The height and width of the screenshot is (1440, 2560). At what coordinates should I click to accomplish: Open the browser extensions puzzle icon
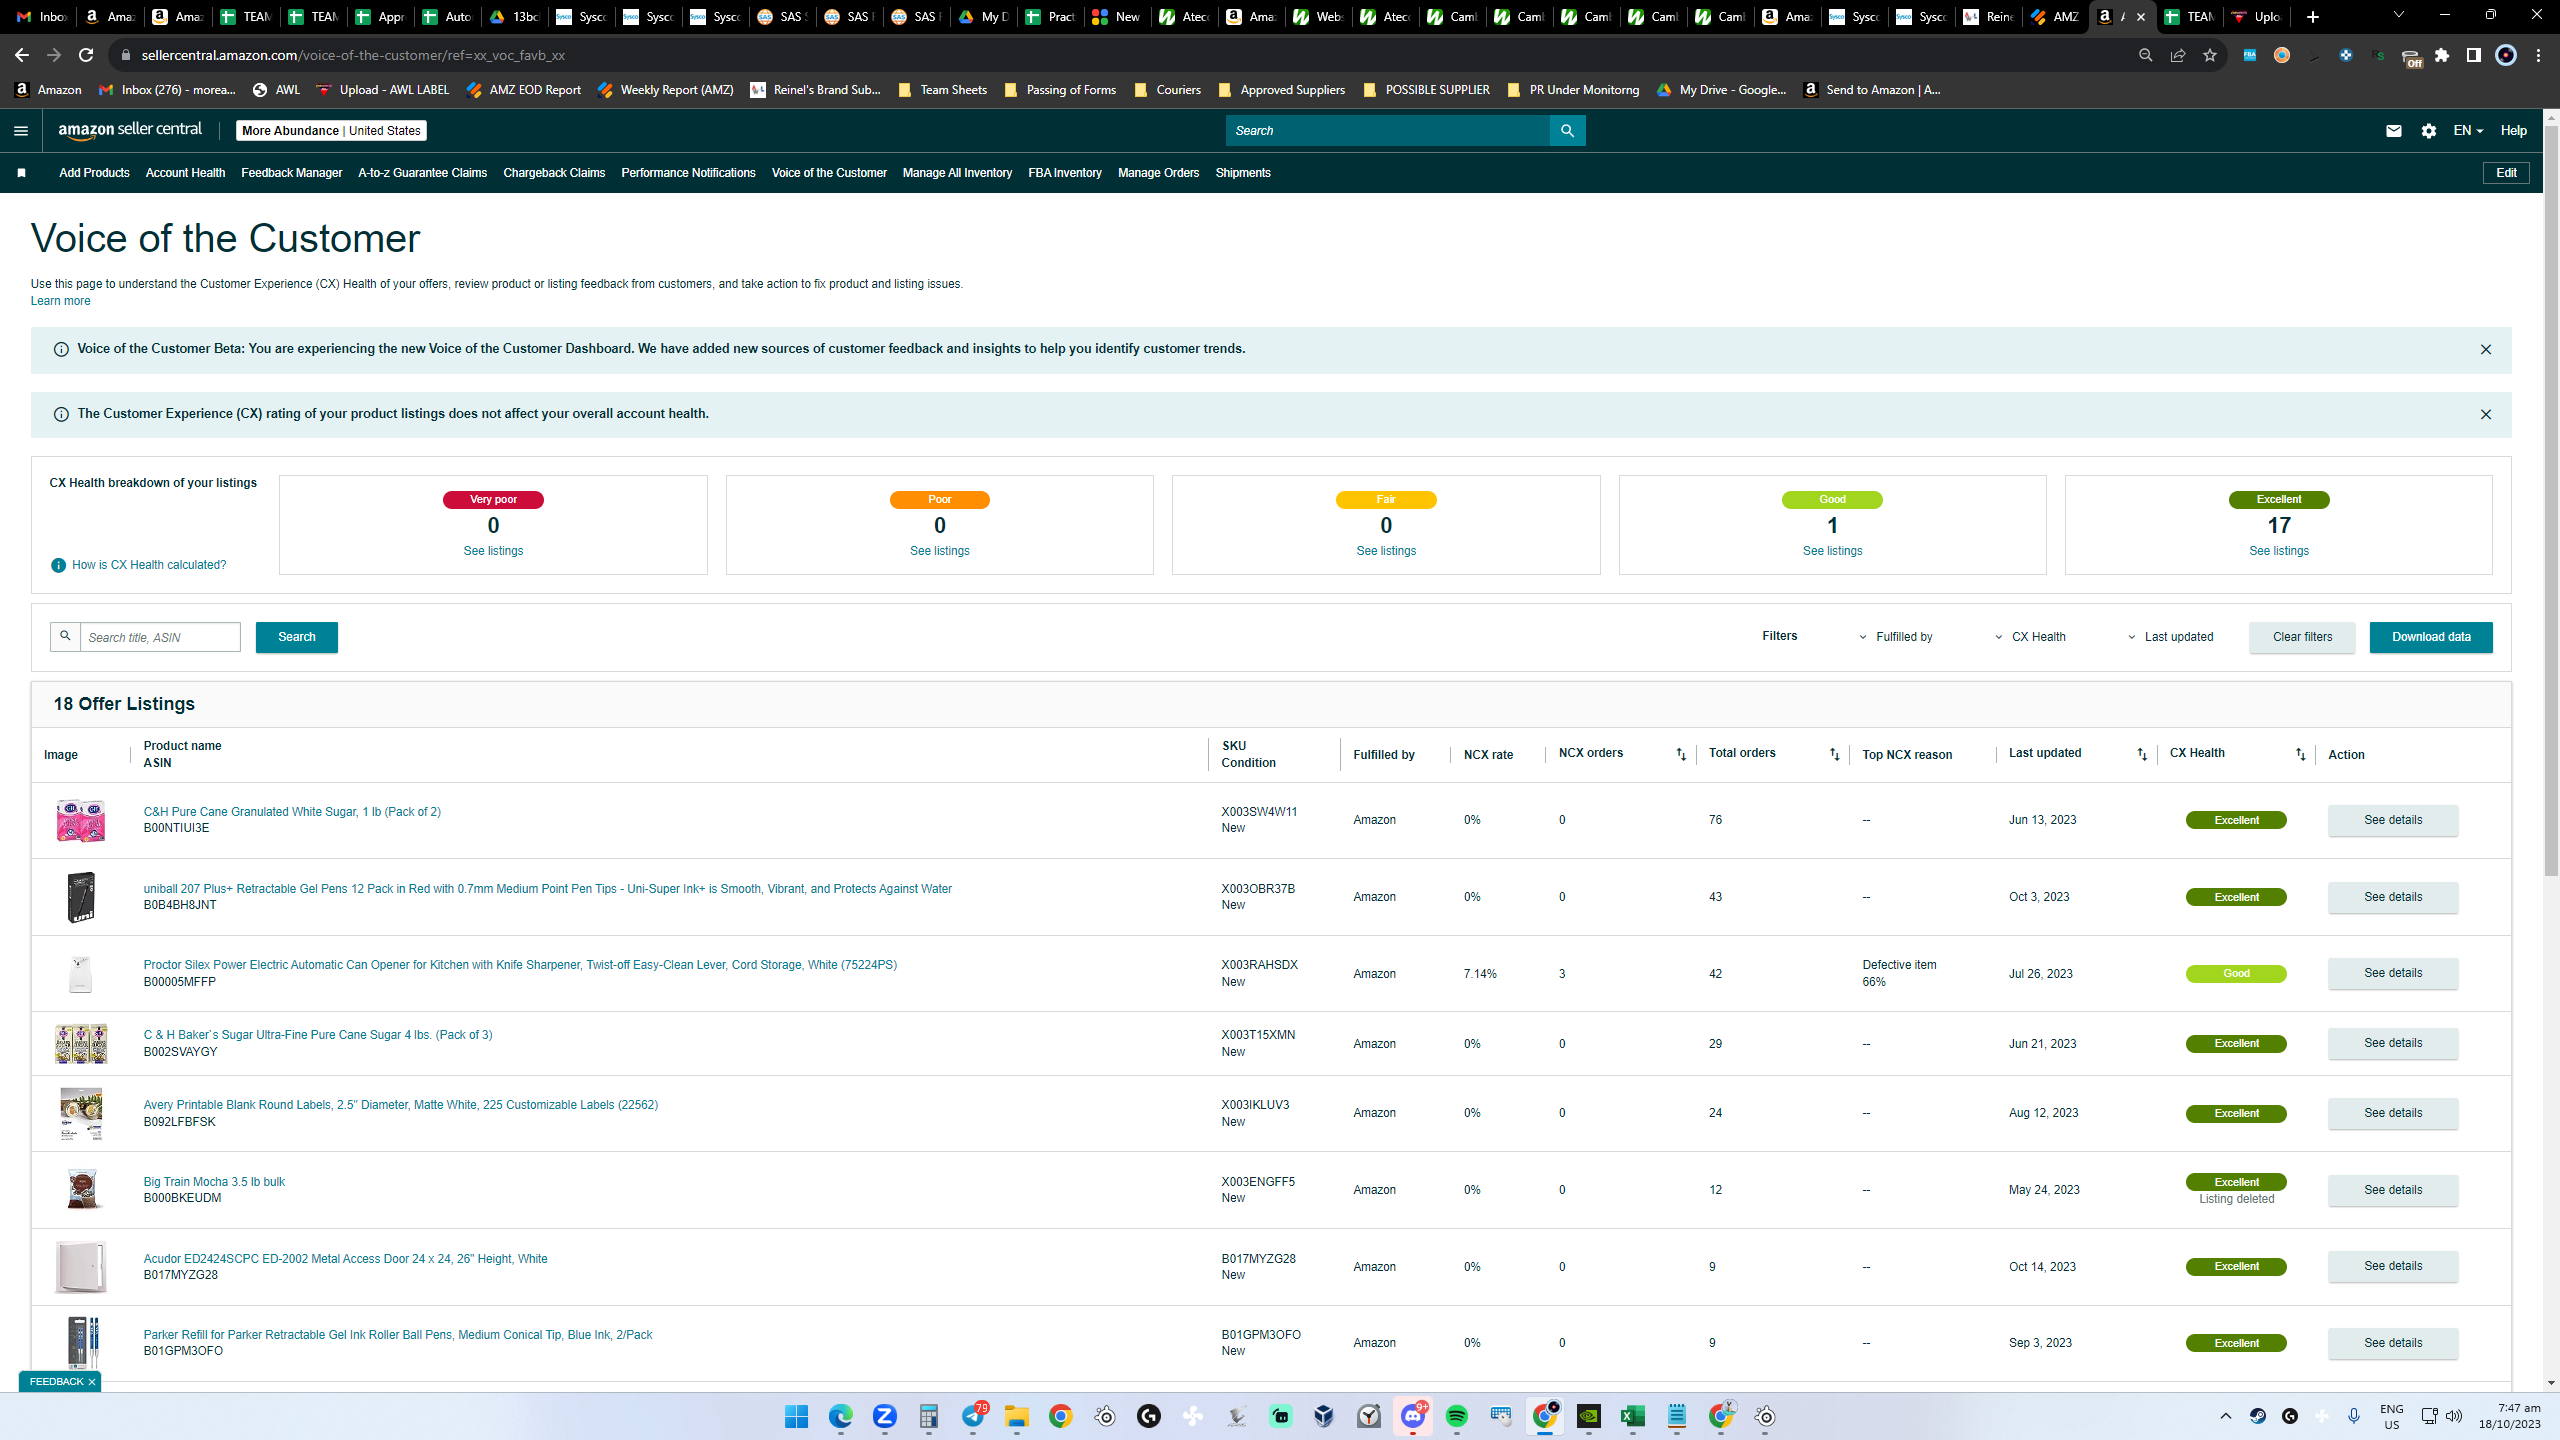[x=2442, y=55]
